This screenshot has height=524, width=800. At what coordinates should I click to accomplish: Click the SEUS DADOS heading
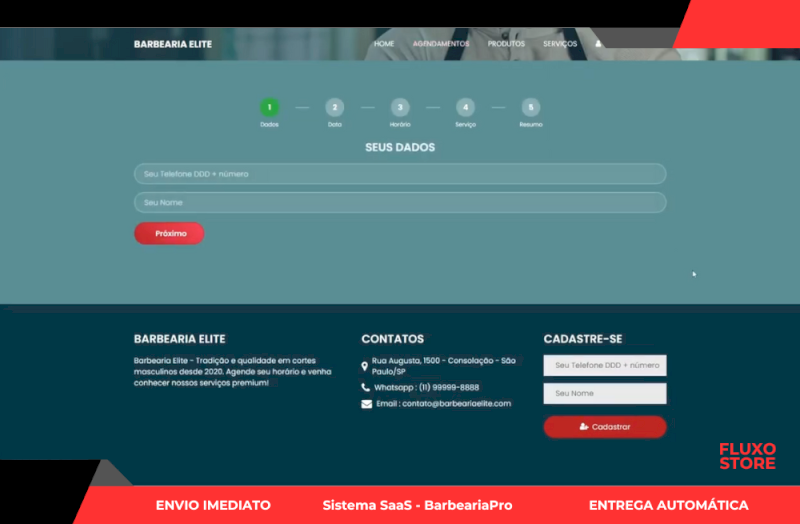[x=400, y=147]
